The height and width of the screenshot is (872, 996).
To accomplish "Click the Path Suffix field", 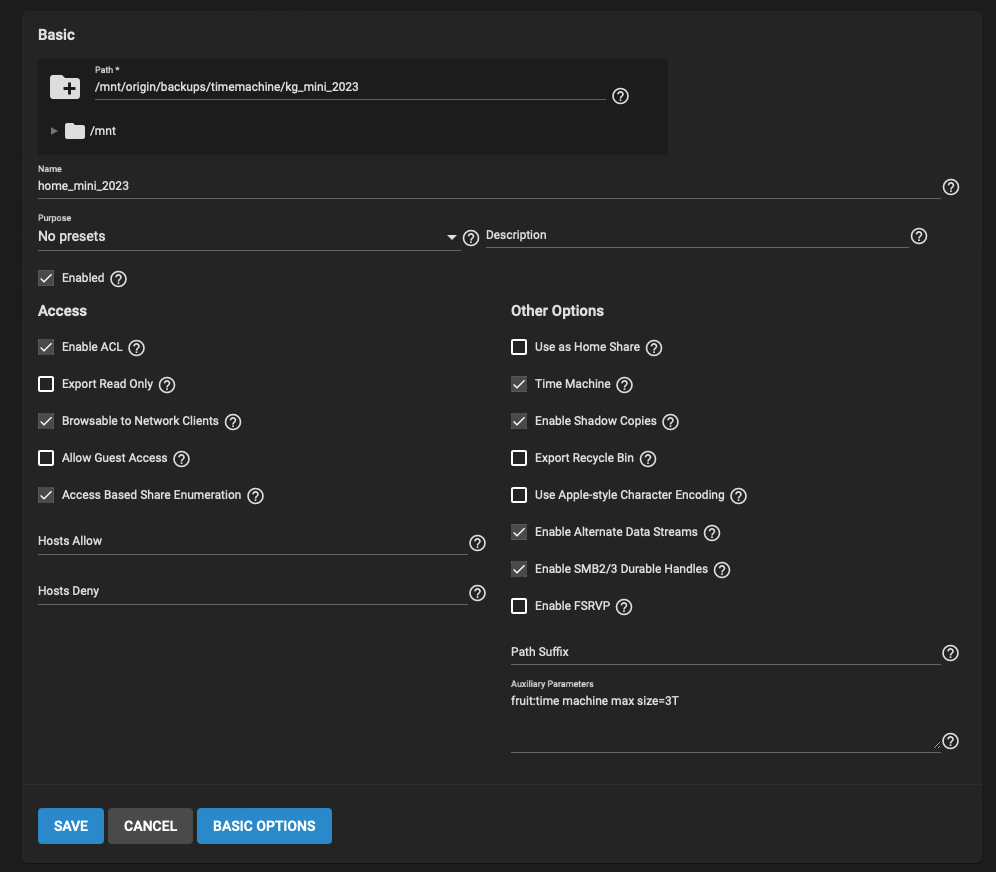I will (x=725, y=652).
